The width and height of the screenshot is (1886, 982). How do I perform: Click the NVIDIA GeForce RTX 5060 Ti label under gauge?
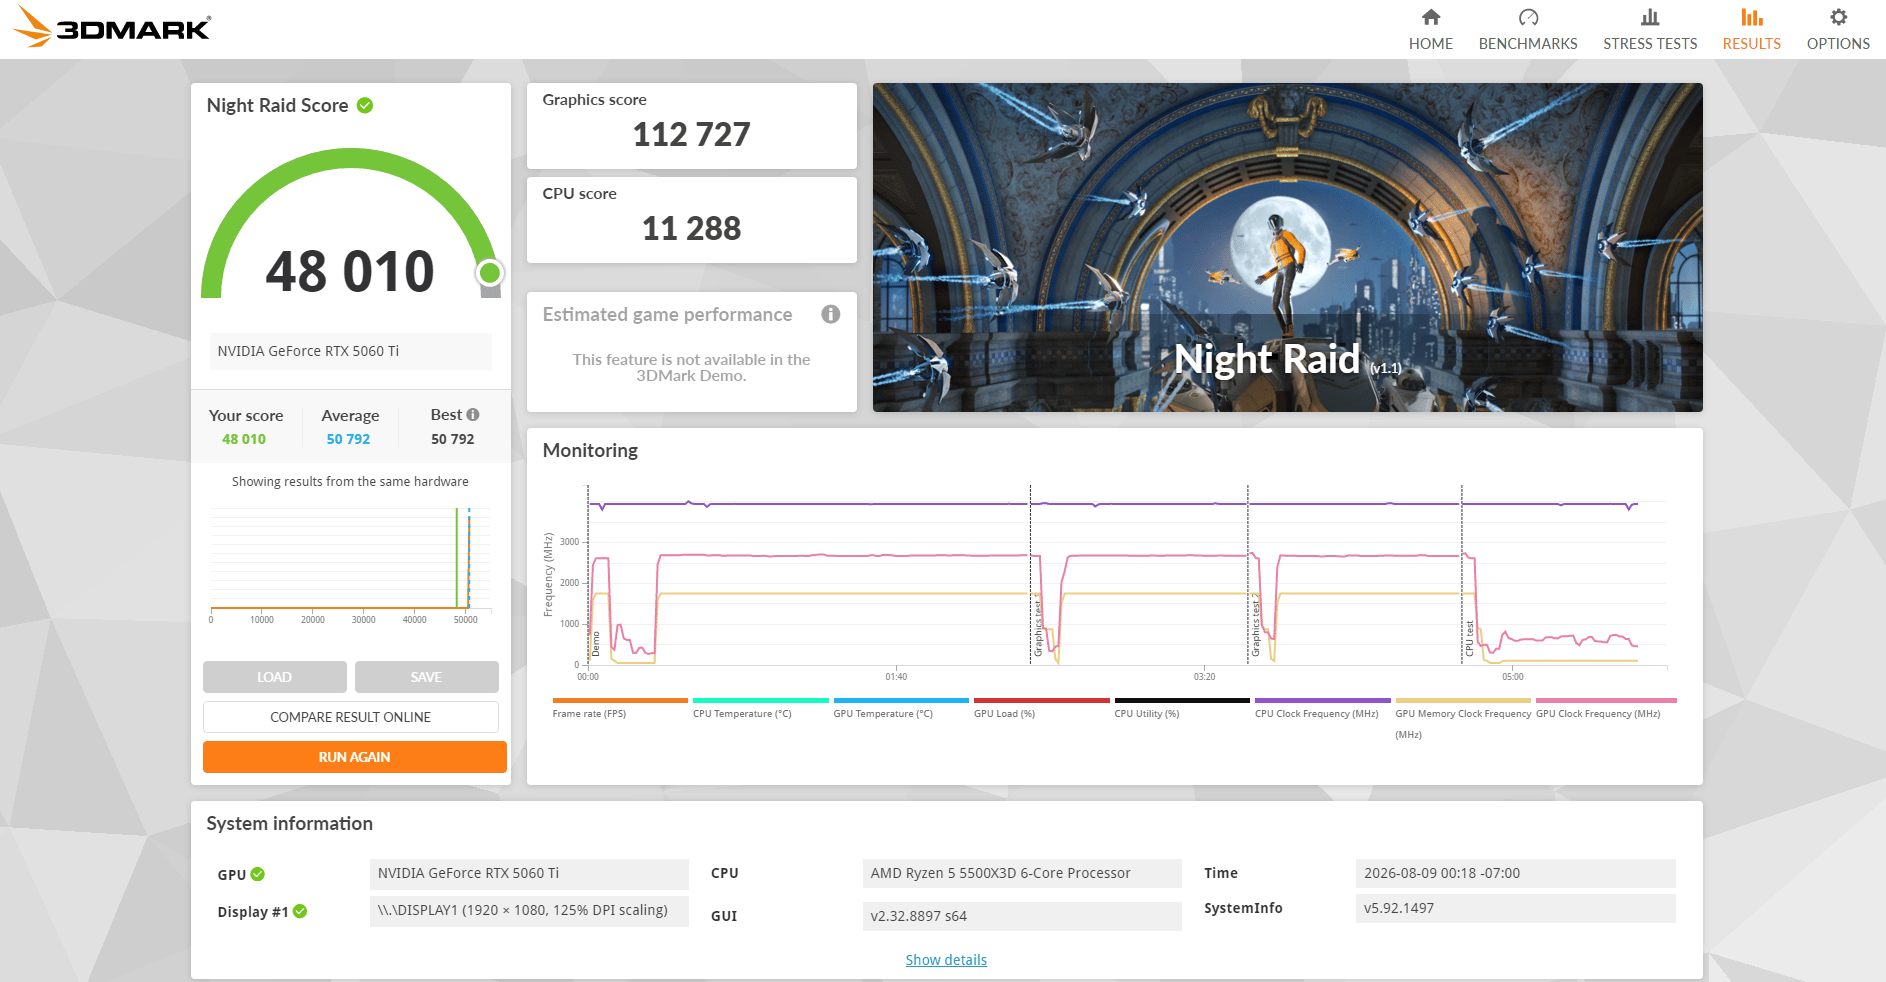(x=350, y=351)
